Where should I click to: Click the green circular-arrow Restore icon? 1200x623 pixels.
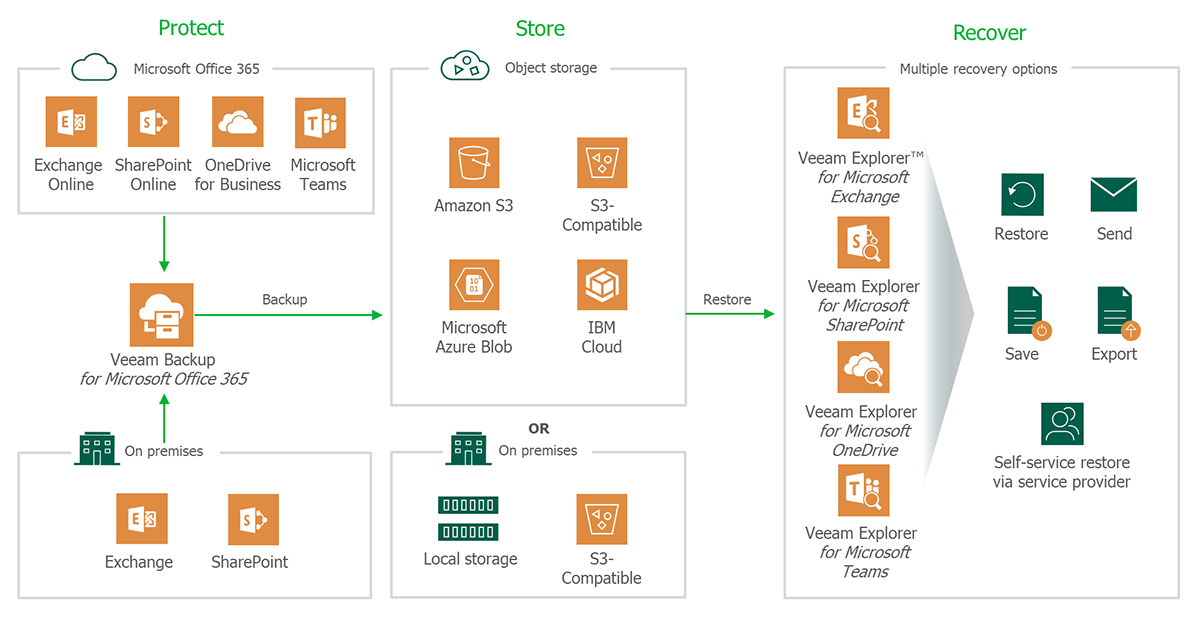pos(1022,195)
